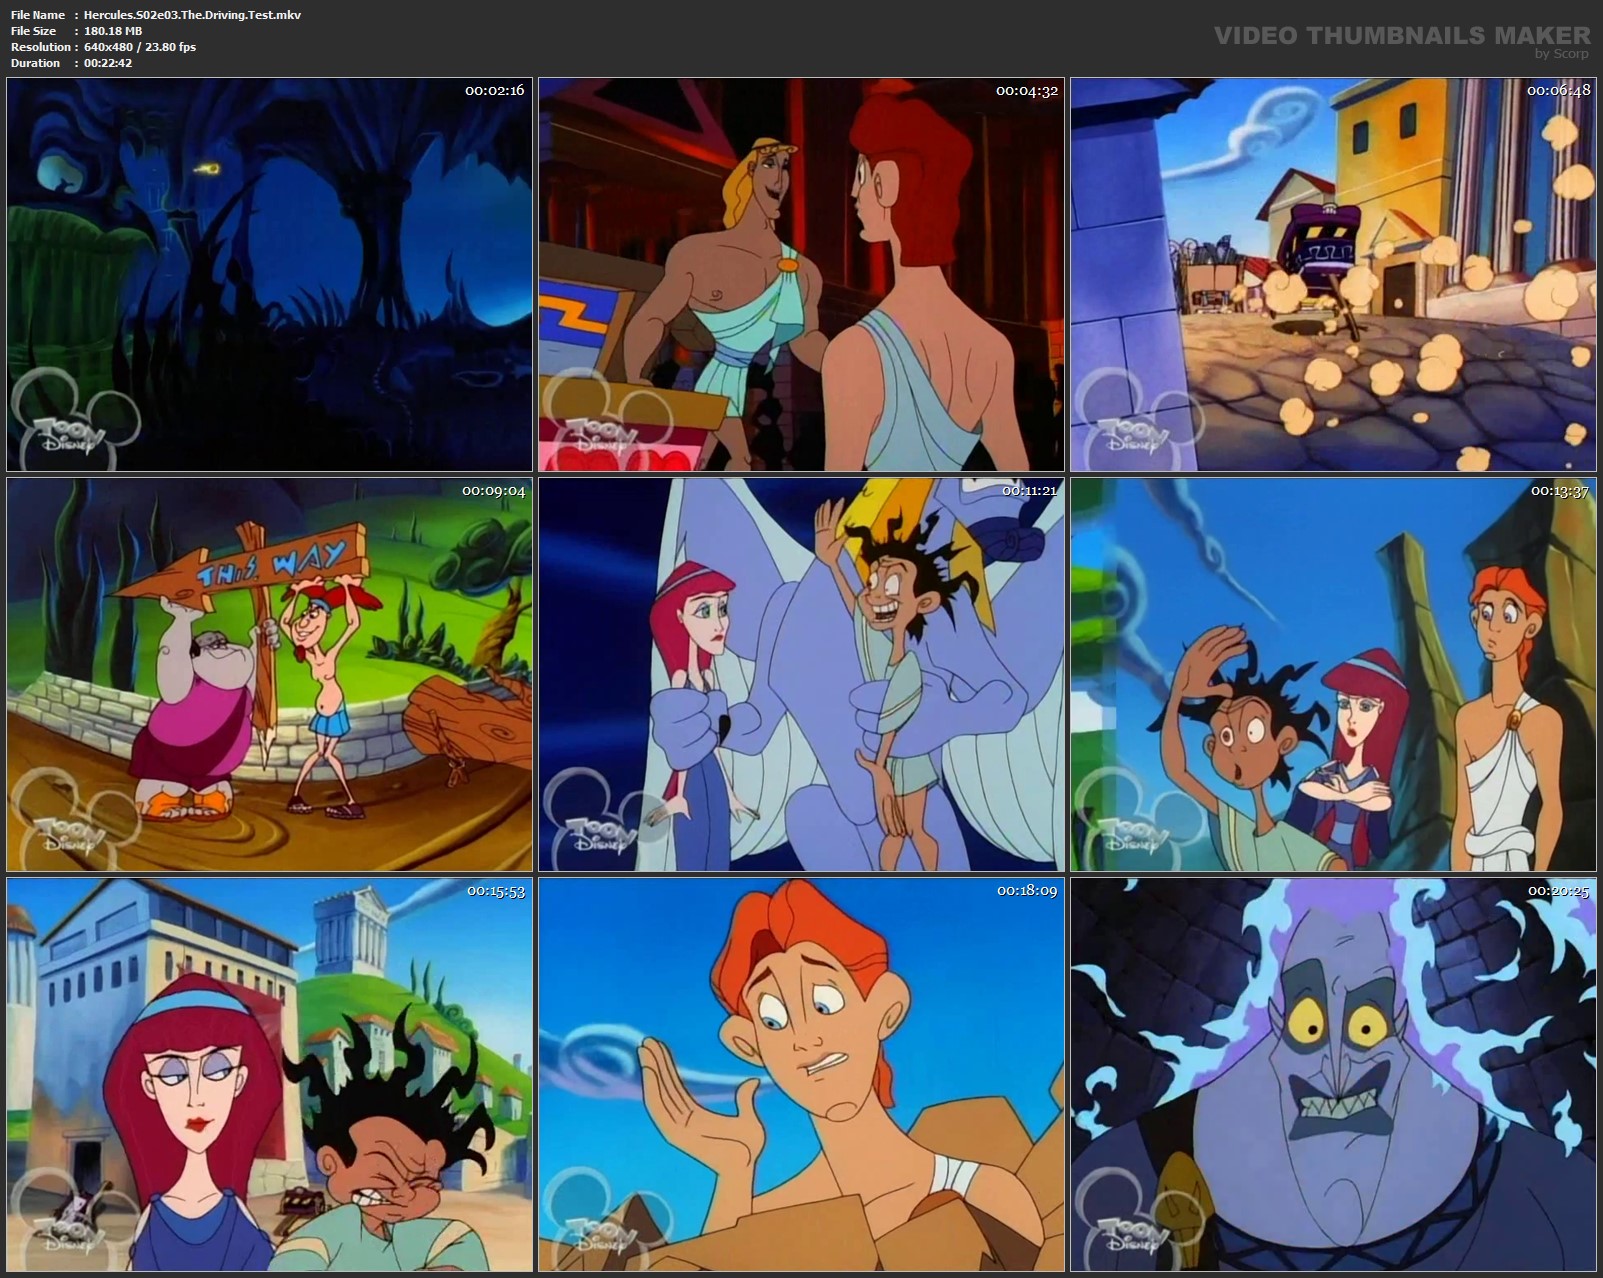1603x1278 pixels.
Task: Select file name Hercules.S02e03.The.Driving.Test.mkv
Action: [192, 15]
